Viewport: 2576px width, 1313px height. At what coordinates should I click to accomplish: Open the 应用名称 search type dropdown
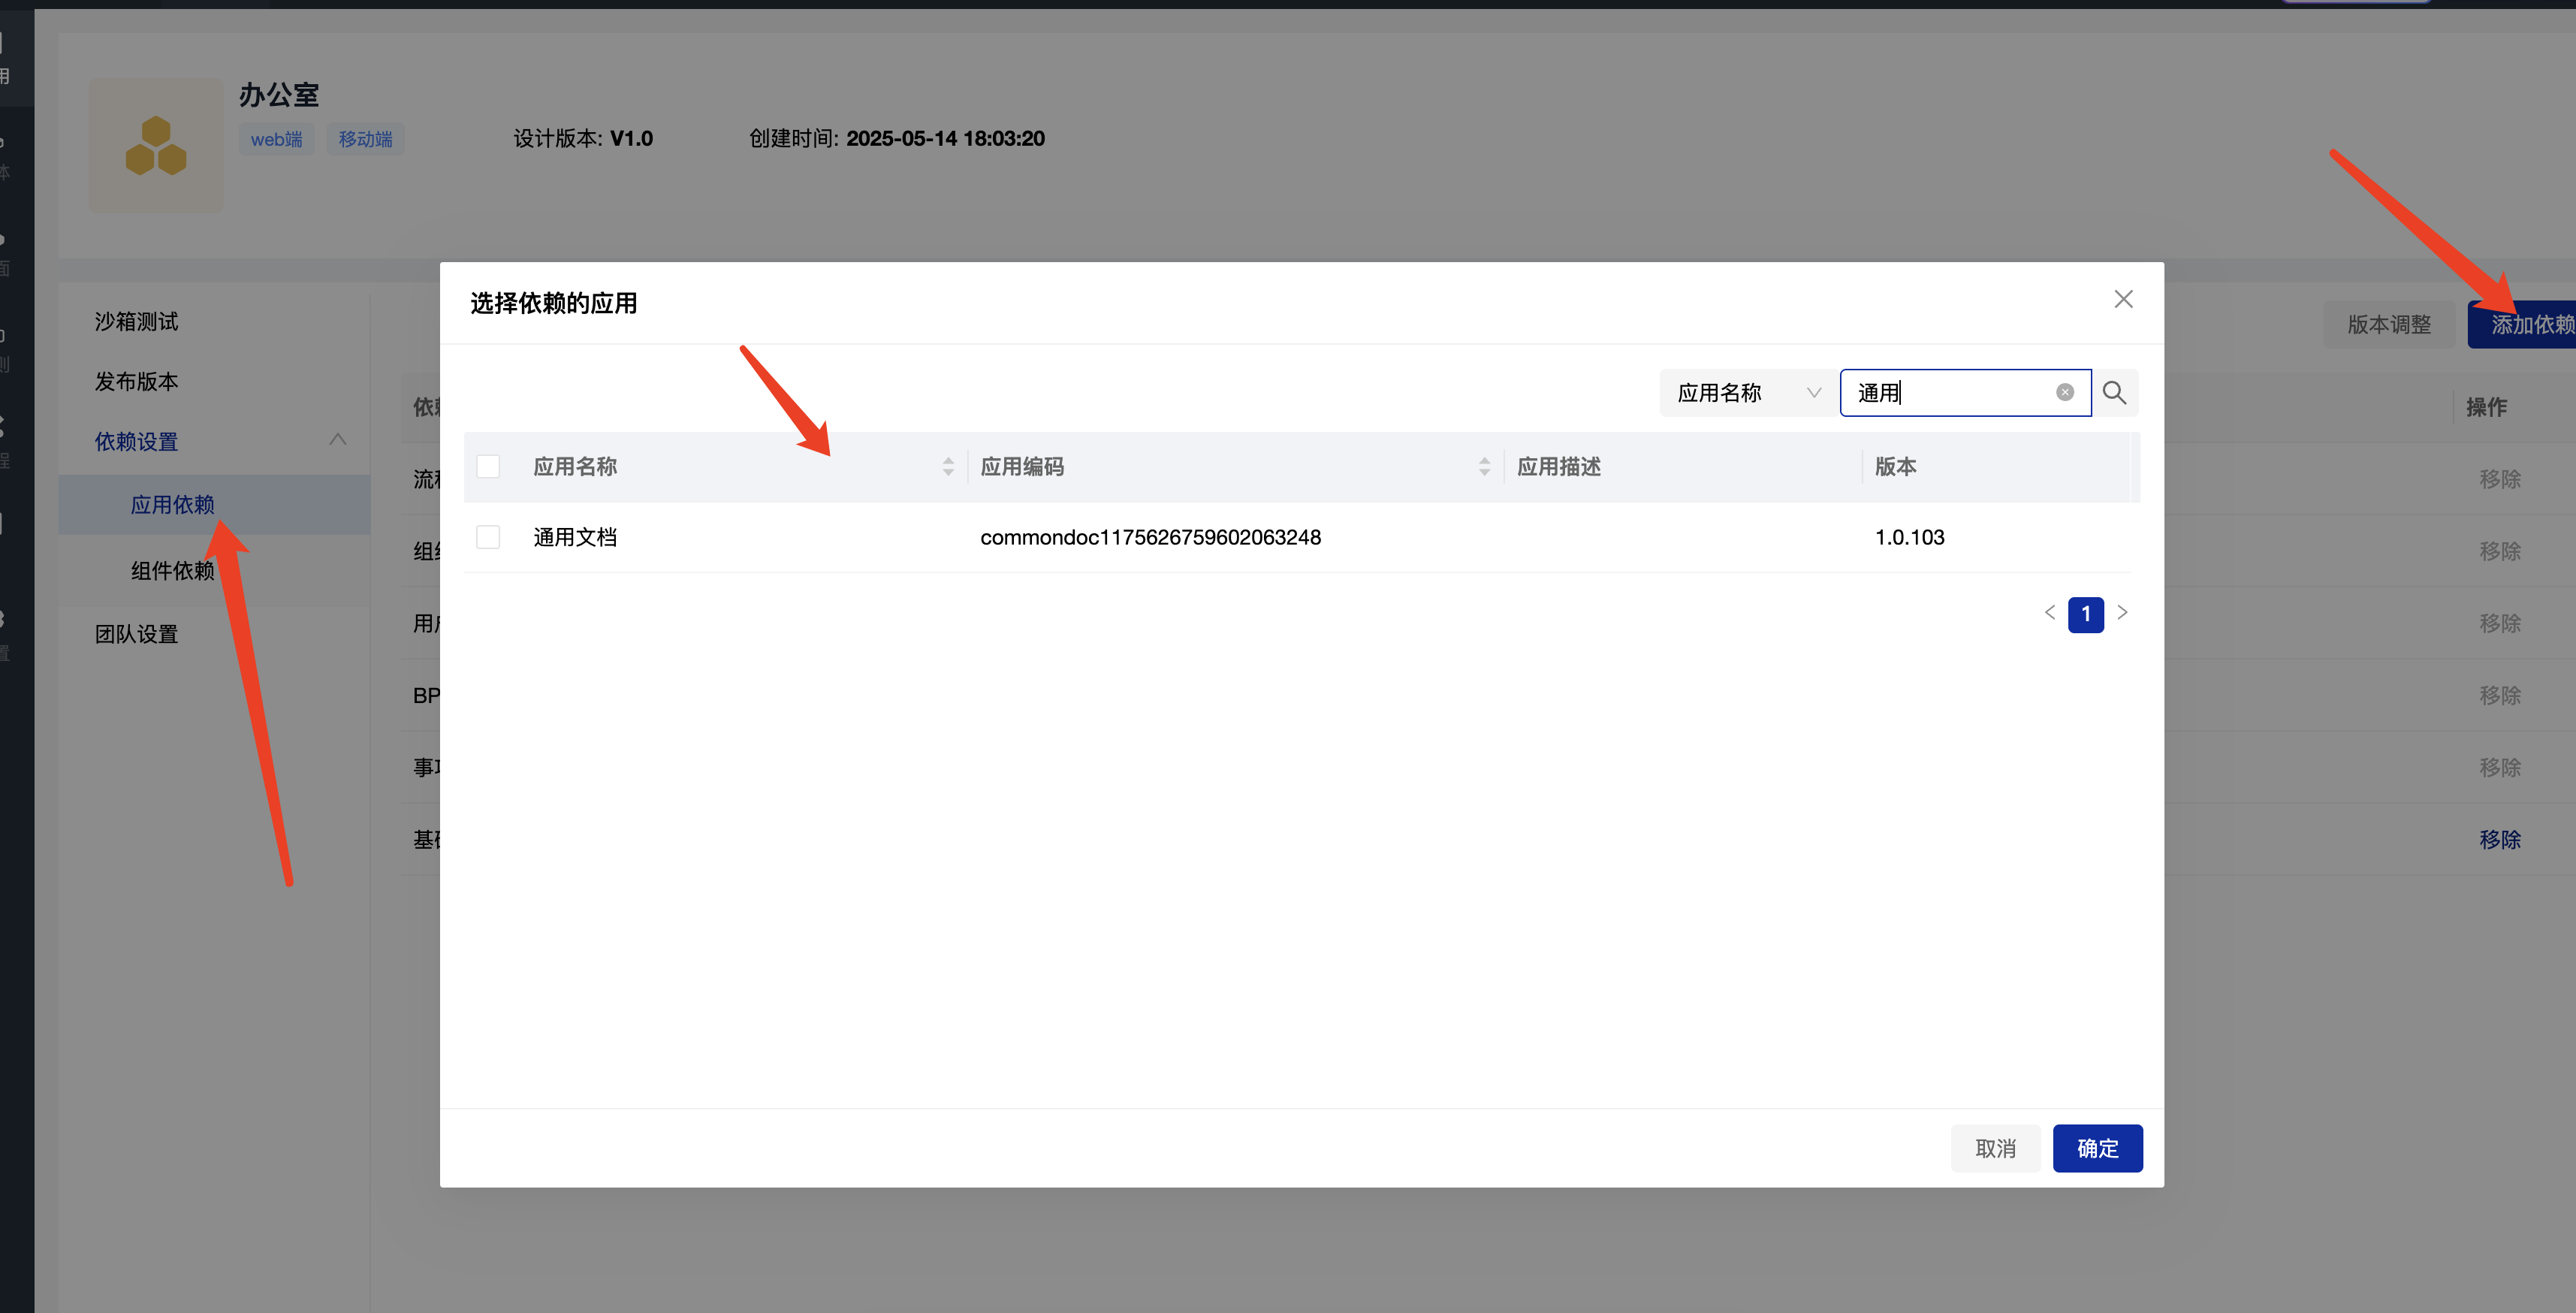point(1747,393)
